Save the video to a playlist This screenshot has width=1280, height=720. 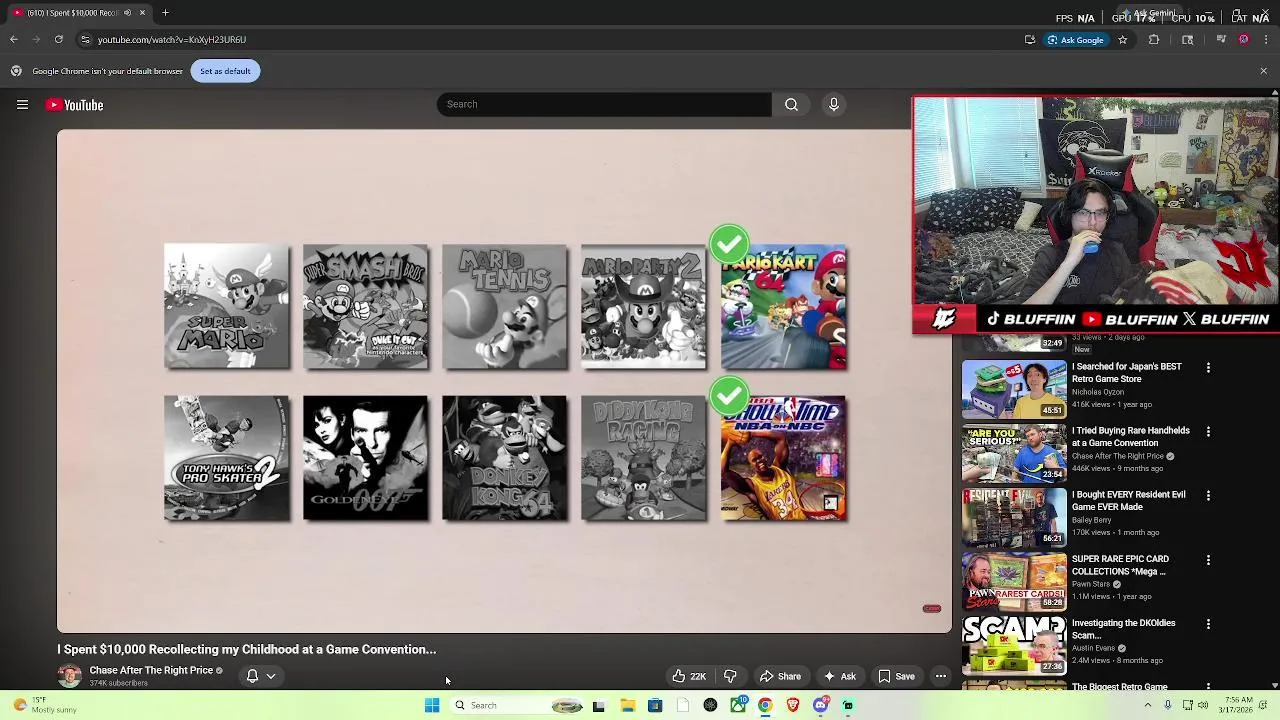pyautogui.click(x=896, y=677)
